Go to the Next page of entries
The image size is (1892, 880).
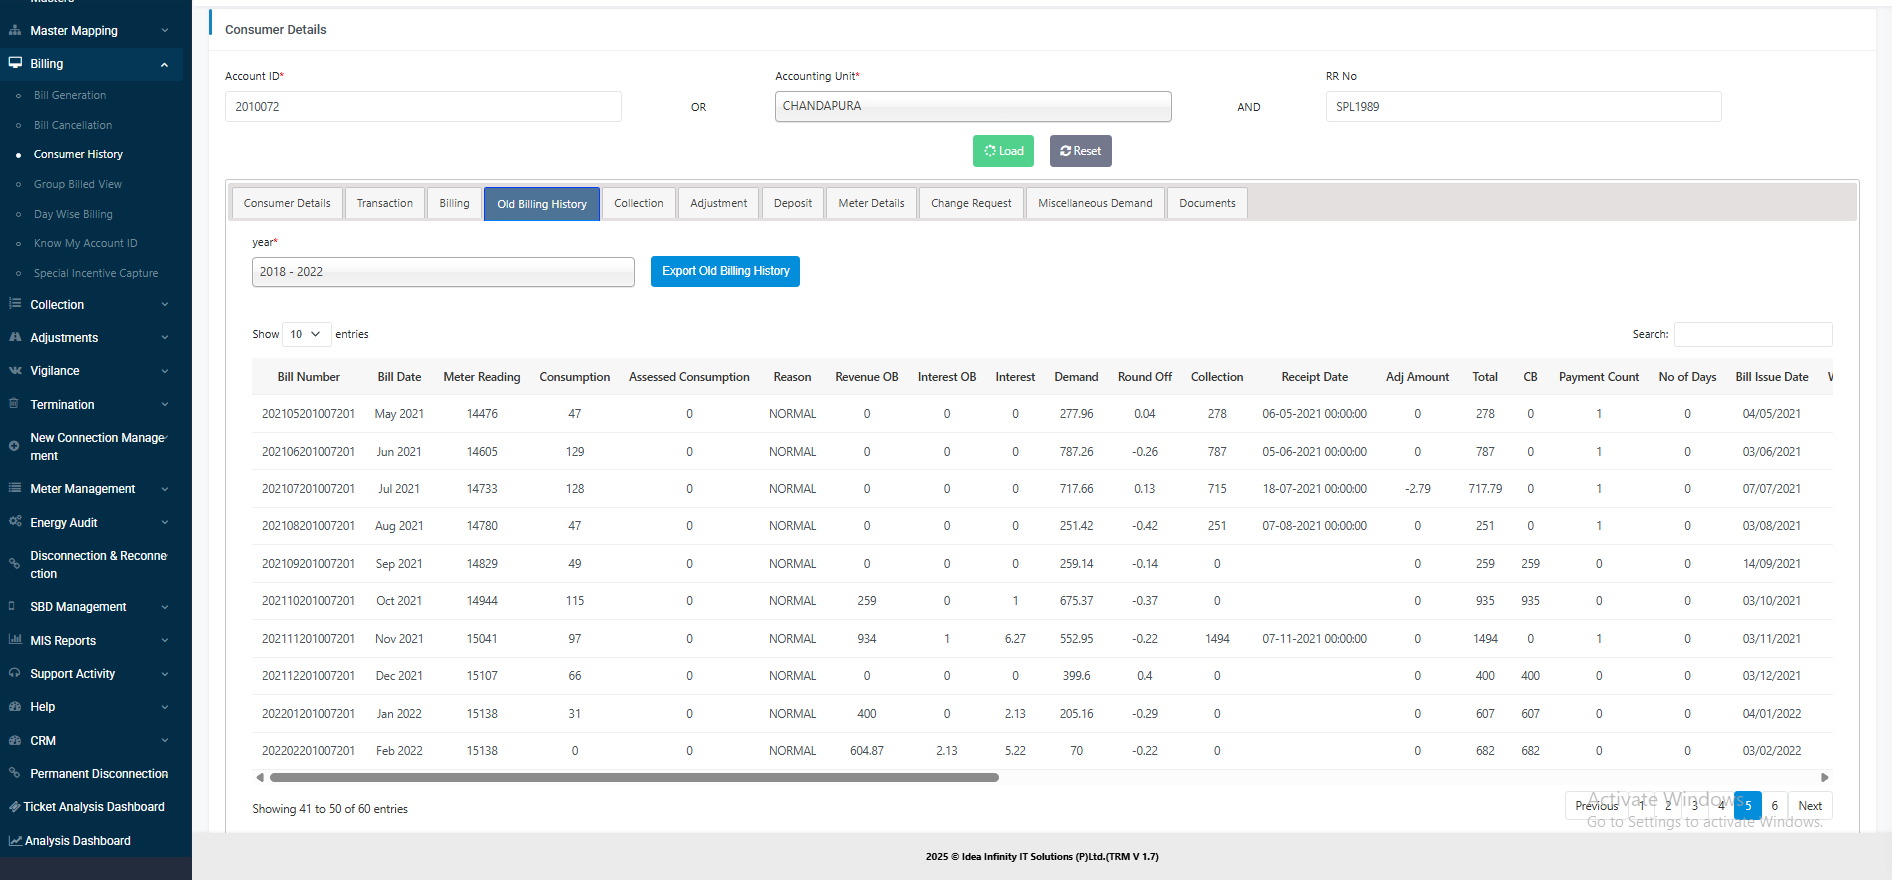point(1810,806)
